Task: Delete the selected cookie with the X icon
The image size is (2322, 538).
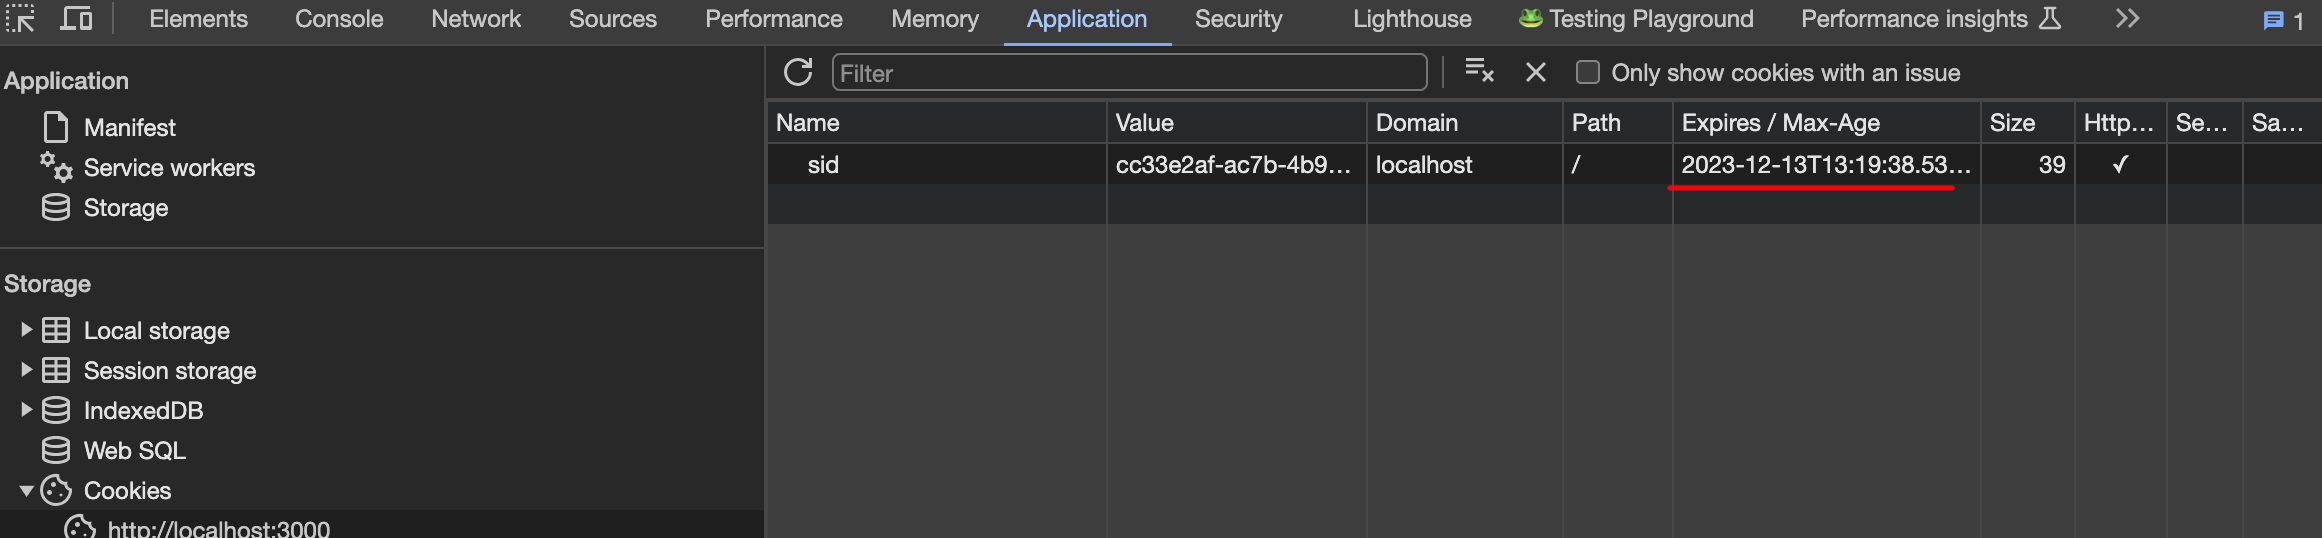Action: (1536, 72)
